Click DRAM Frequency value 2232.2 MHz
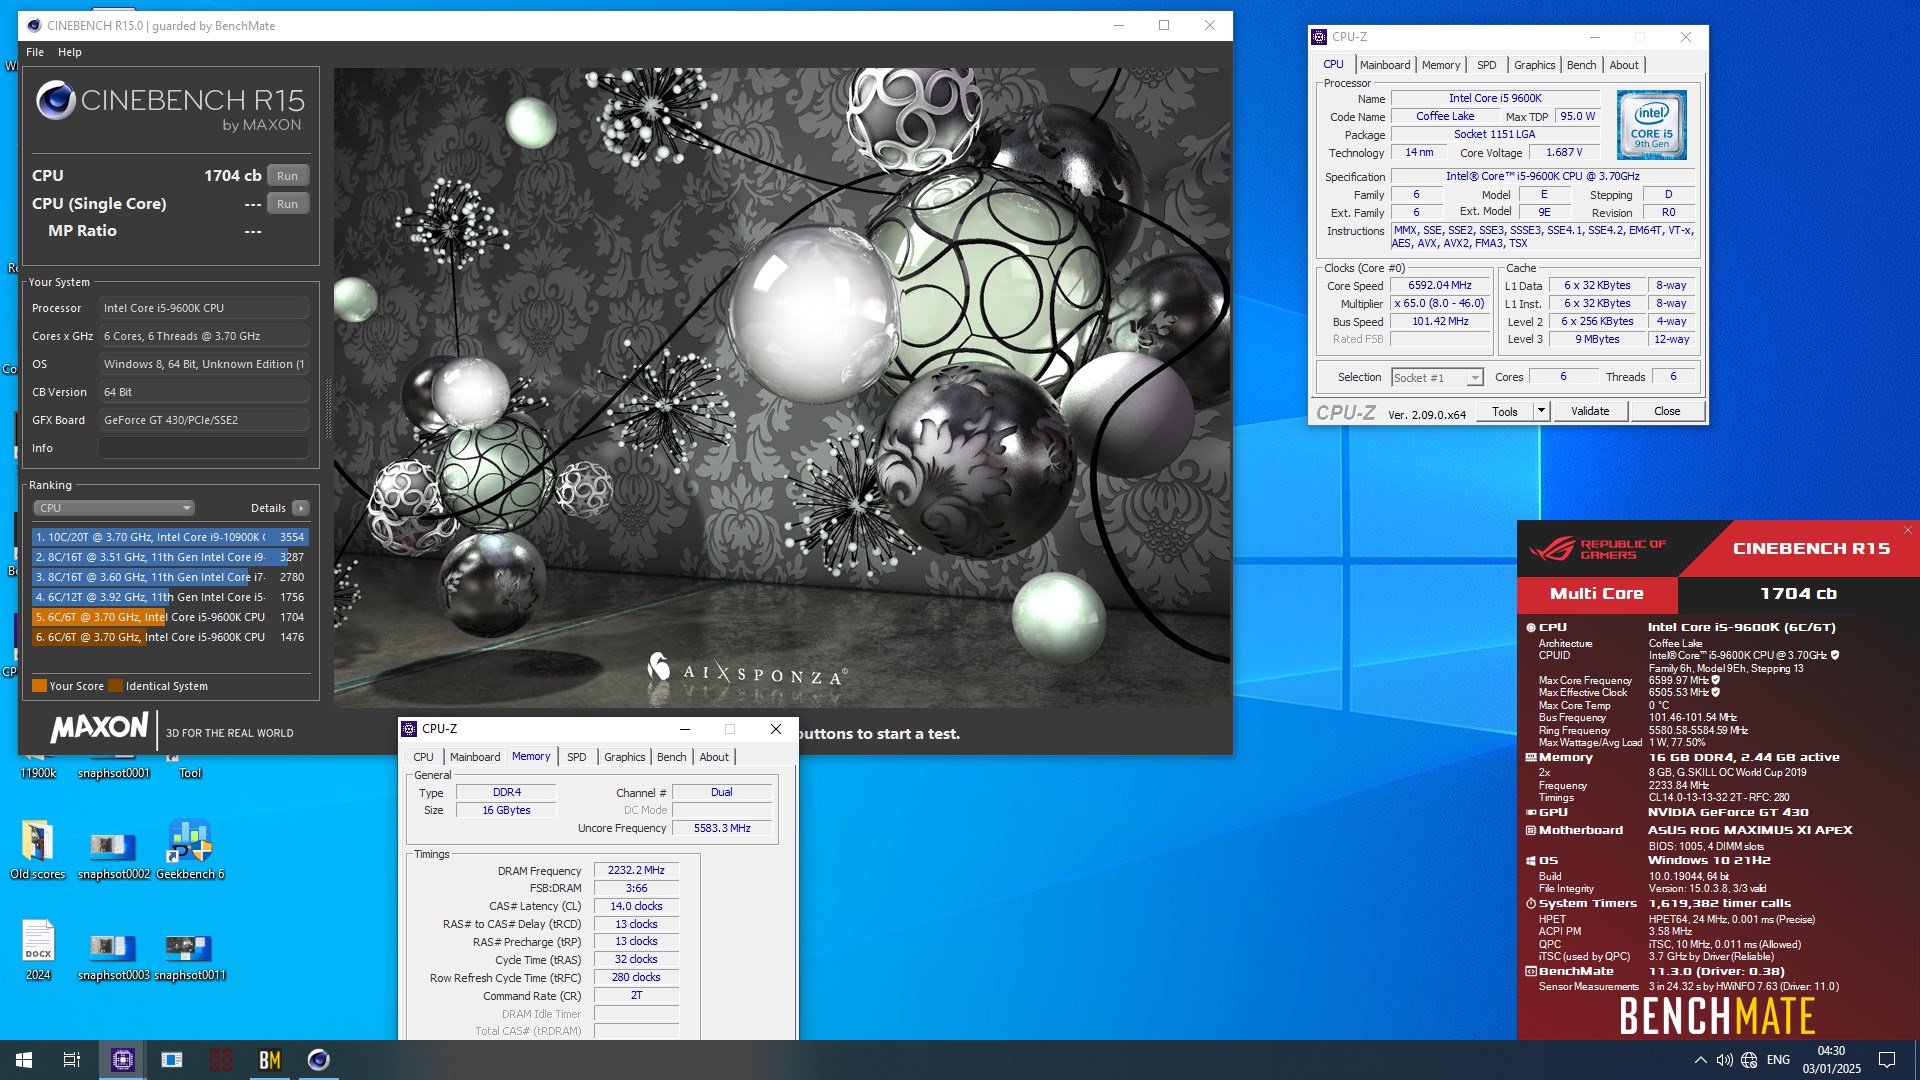The image size is (1920, 1080). click(636, 871)
